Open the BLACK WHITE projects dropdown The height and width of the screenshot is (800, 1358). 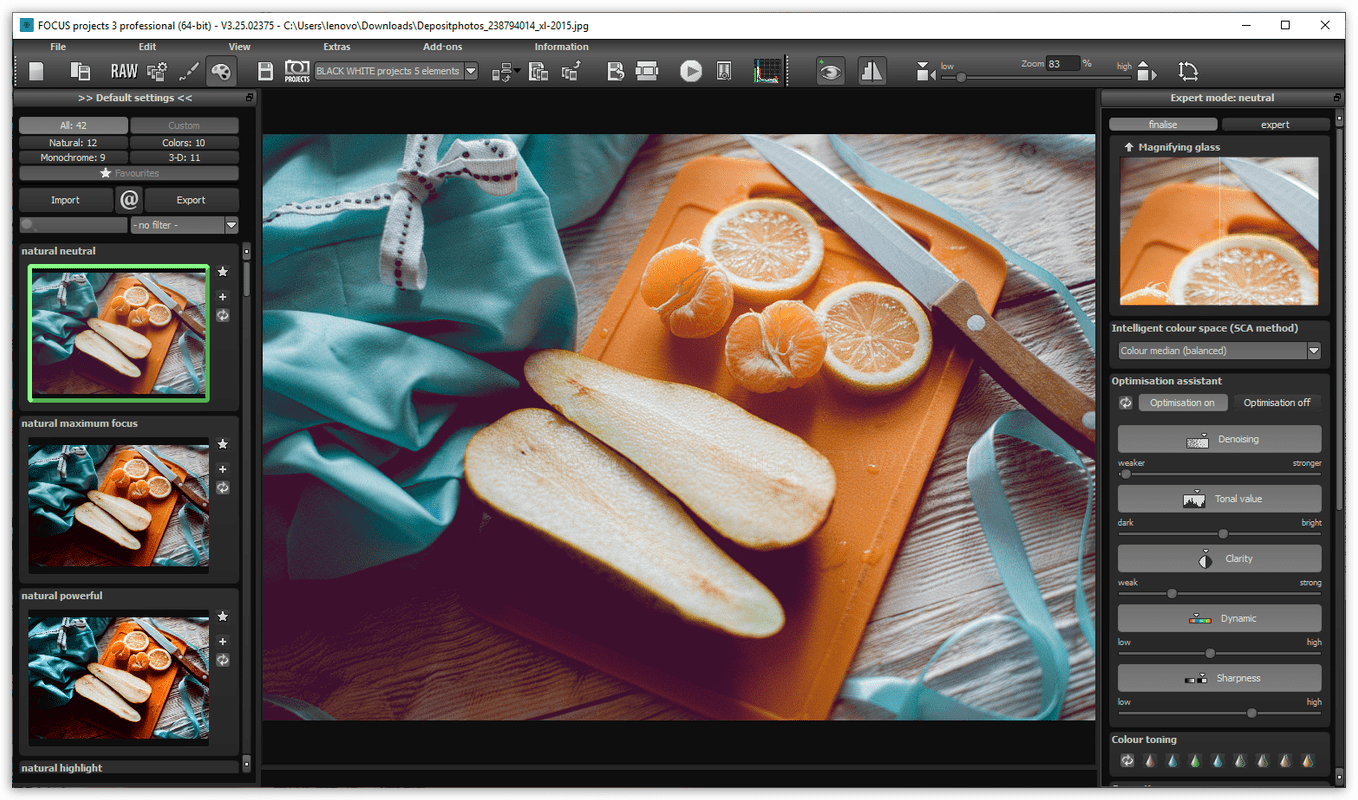coord(396,71)
